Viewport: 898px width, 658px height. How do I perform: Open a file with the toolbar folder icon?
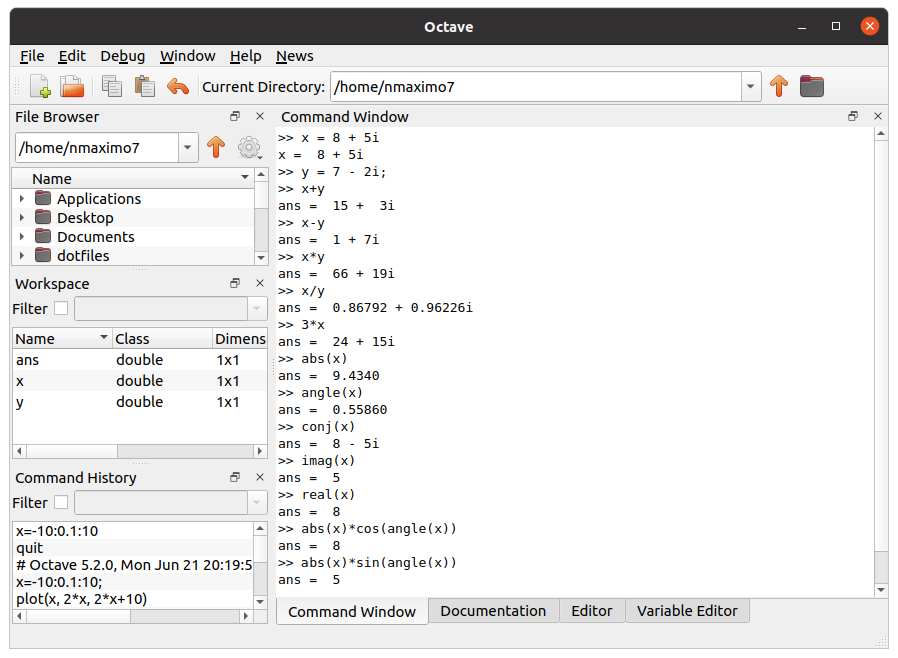71,87
